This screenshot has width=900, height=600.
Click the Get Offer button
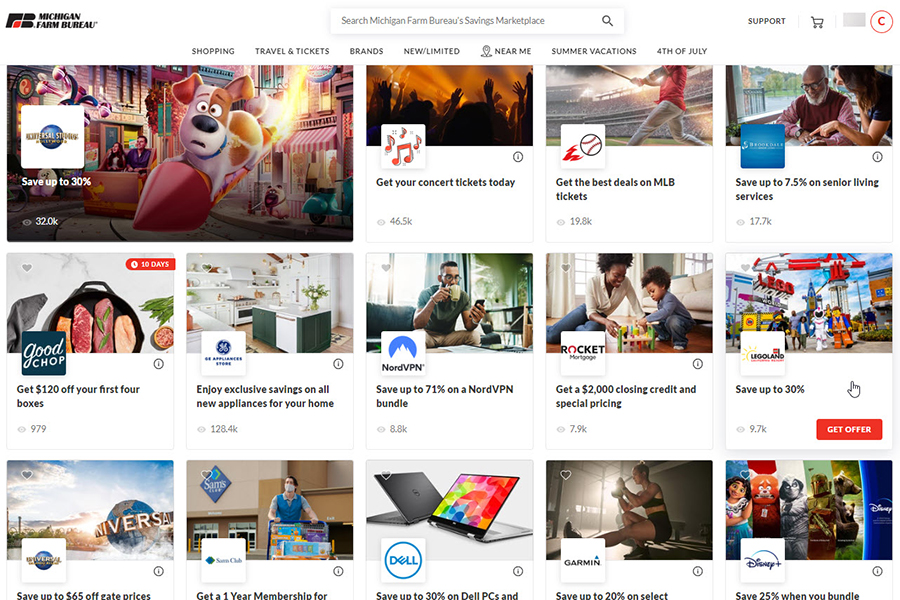[x=849, y=429]
